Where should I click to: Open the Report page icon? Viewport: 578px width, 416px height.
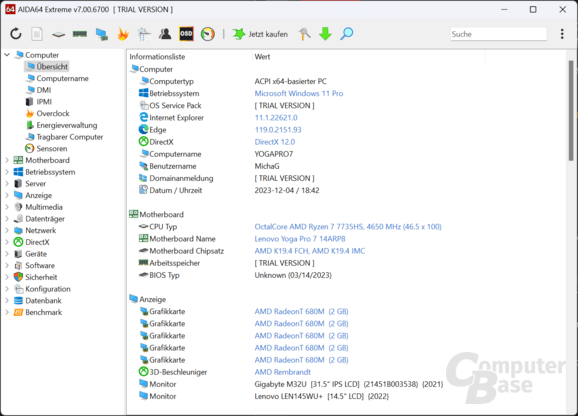pyautogui.click(x=37, y=34)
